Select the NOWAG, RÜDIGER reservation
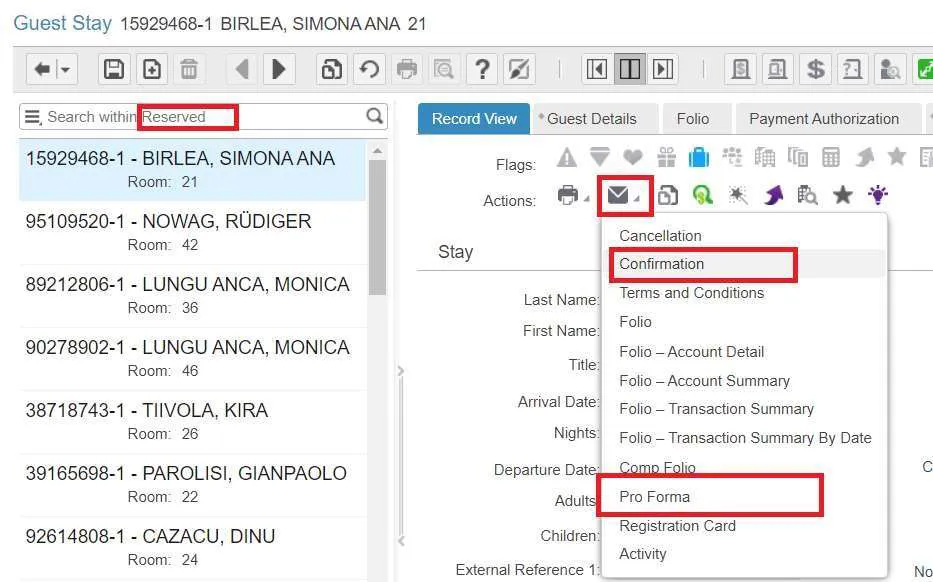 (193, 233)
